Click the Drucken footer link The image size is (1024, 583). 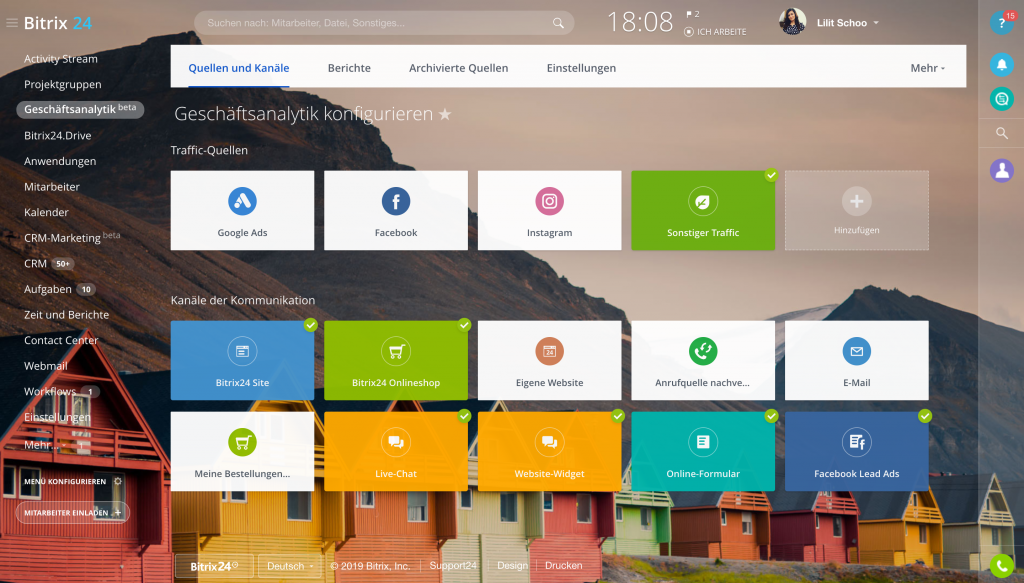click(564, 566)
